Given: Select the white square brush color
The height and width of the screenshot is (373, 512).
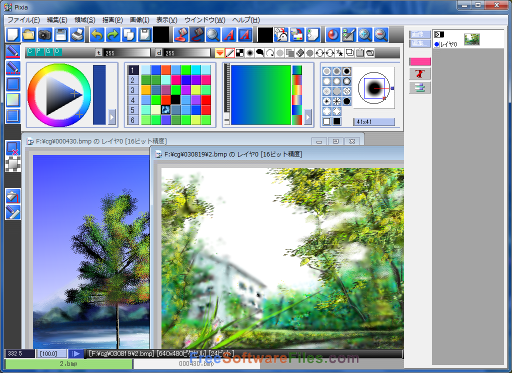Looking at the screenshot, I should [x=327, y=121].
